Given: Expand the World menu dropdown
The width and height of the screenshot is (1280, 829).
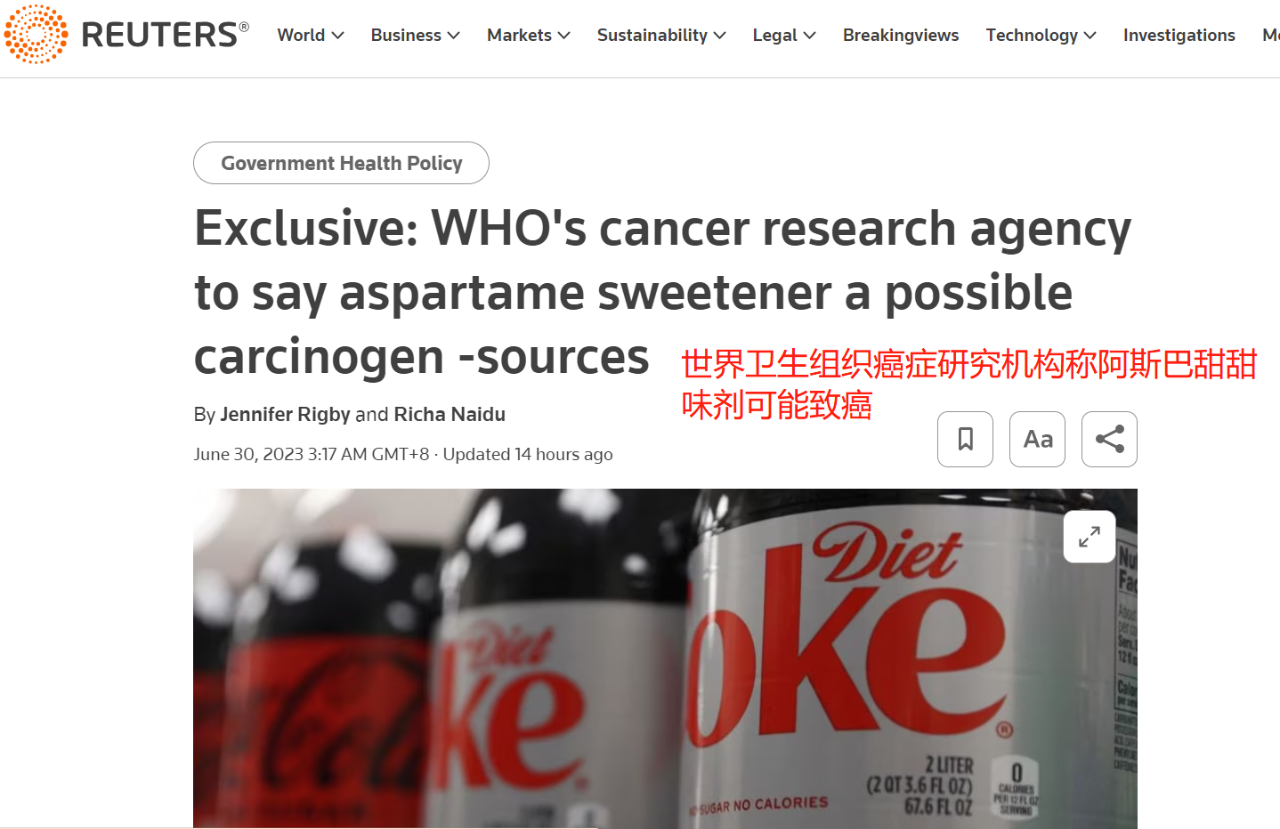Looking at the screenshot, I should point(310,35).
